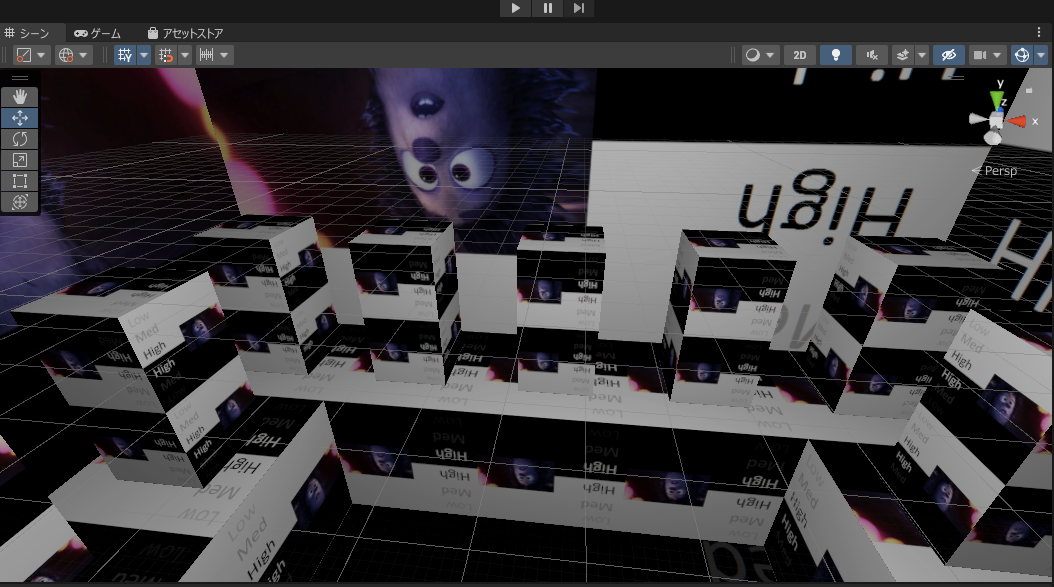Start Play mode with the play button
Image resolution: width=1054 pixels, height=587 pixels.
516,8
